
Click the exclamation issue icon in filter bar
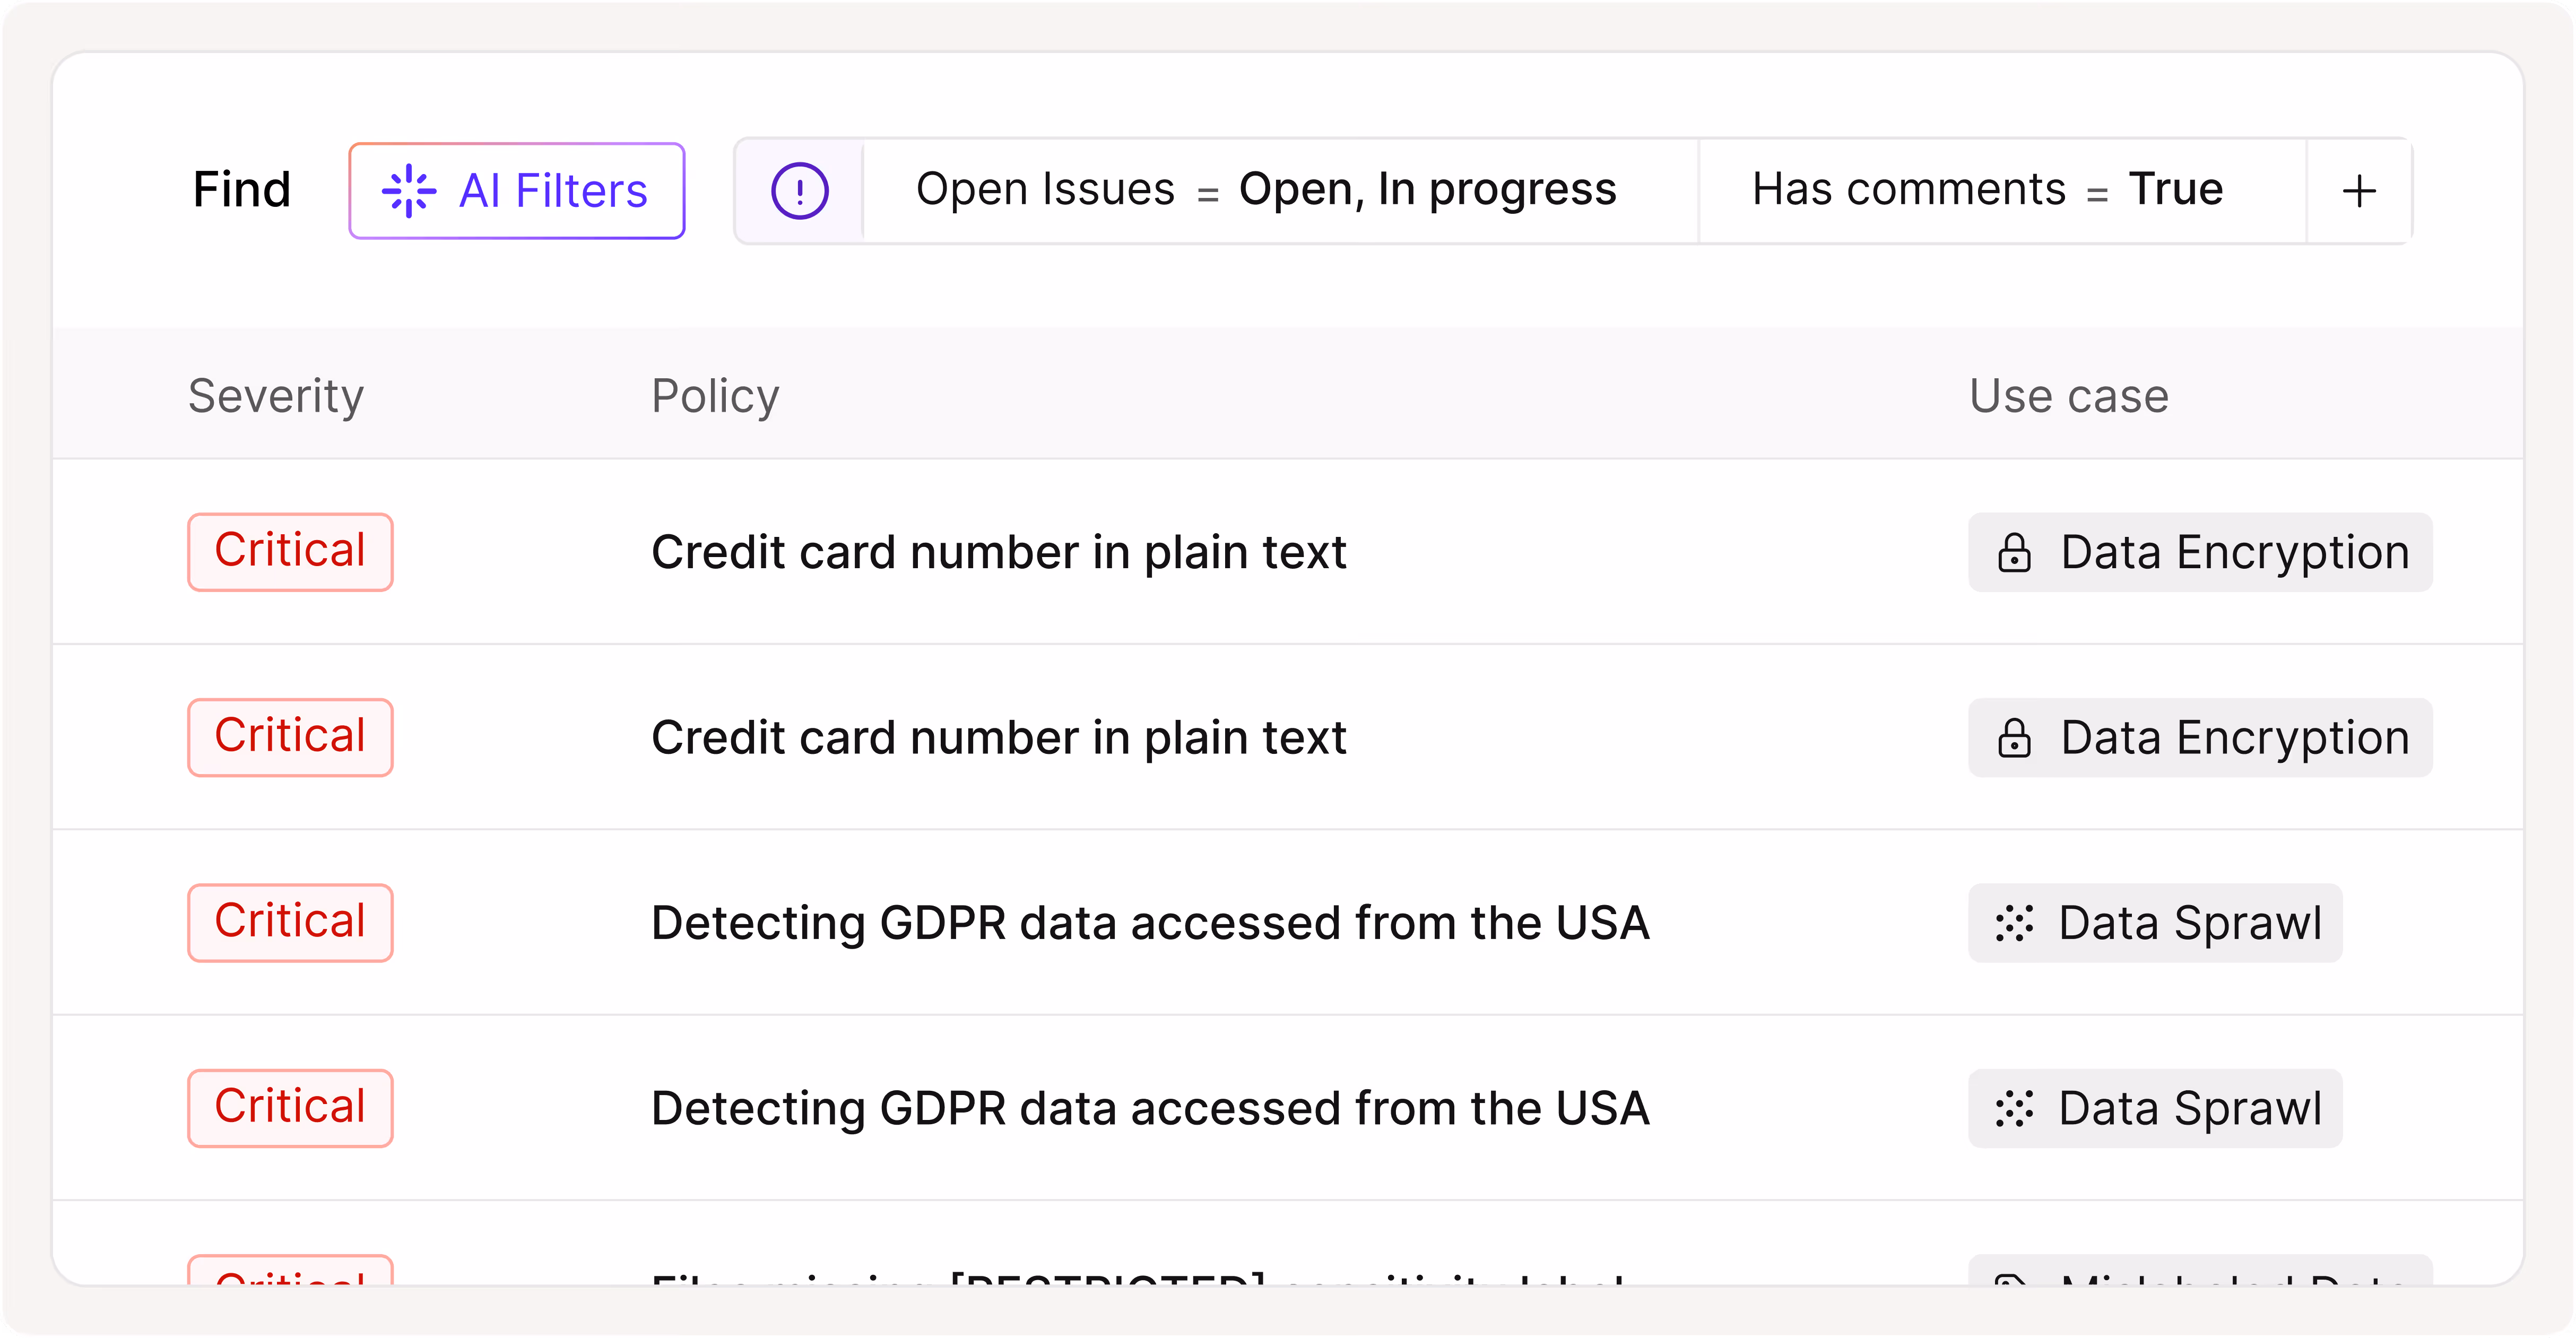coord(799,191)
